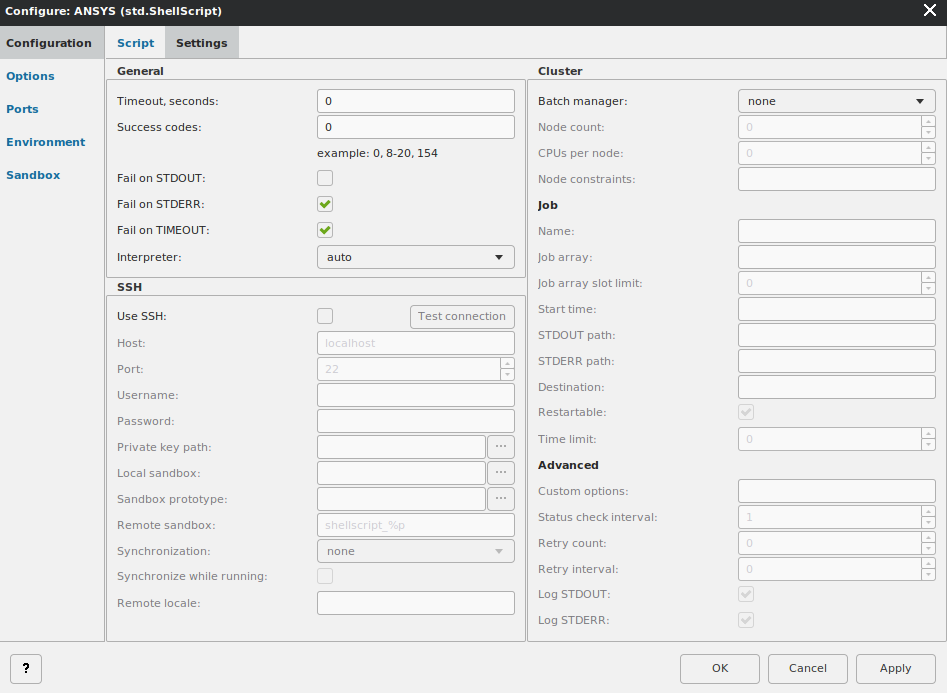Click the Job array field

pyautogui.click(x=836, y=257)
